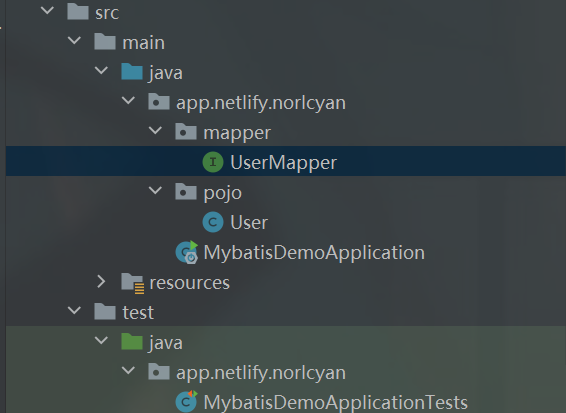Click the MybatisDemoApplicationTests test class icon
Viewport: 566px width, 413px height.
point(187,401)
